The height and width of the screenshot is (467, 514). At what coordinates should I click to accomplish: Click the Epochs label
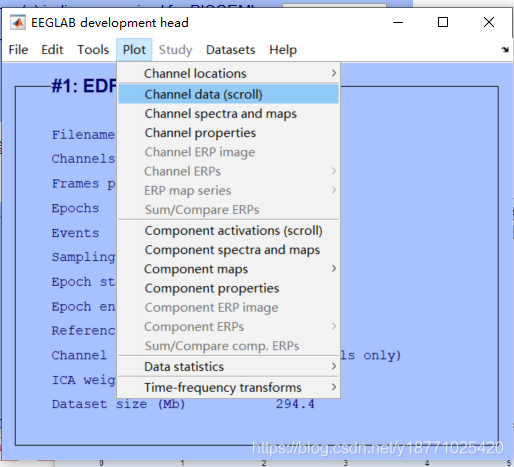click(x=75, y=208)
